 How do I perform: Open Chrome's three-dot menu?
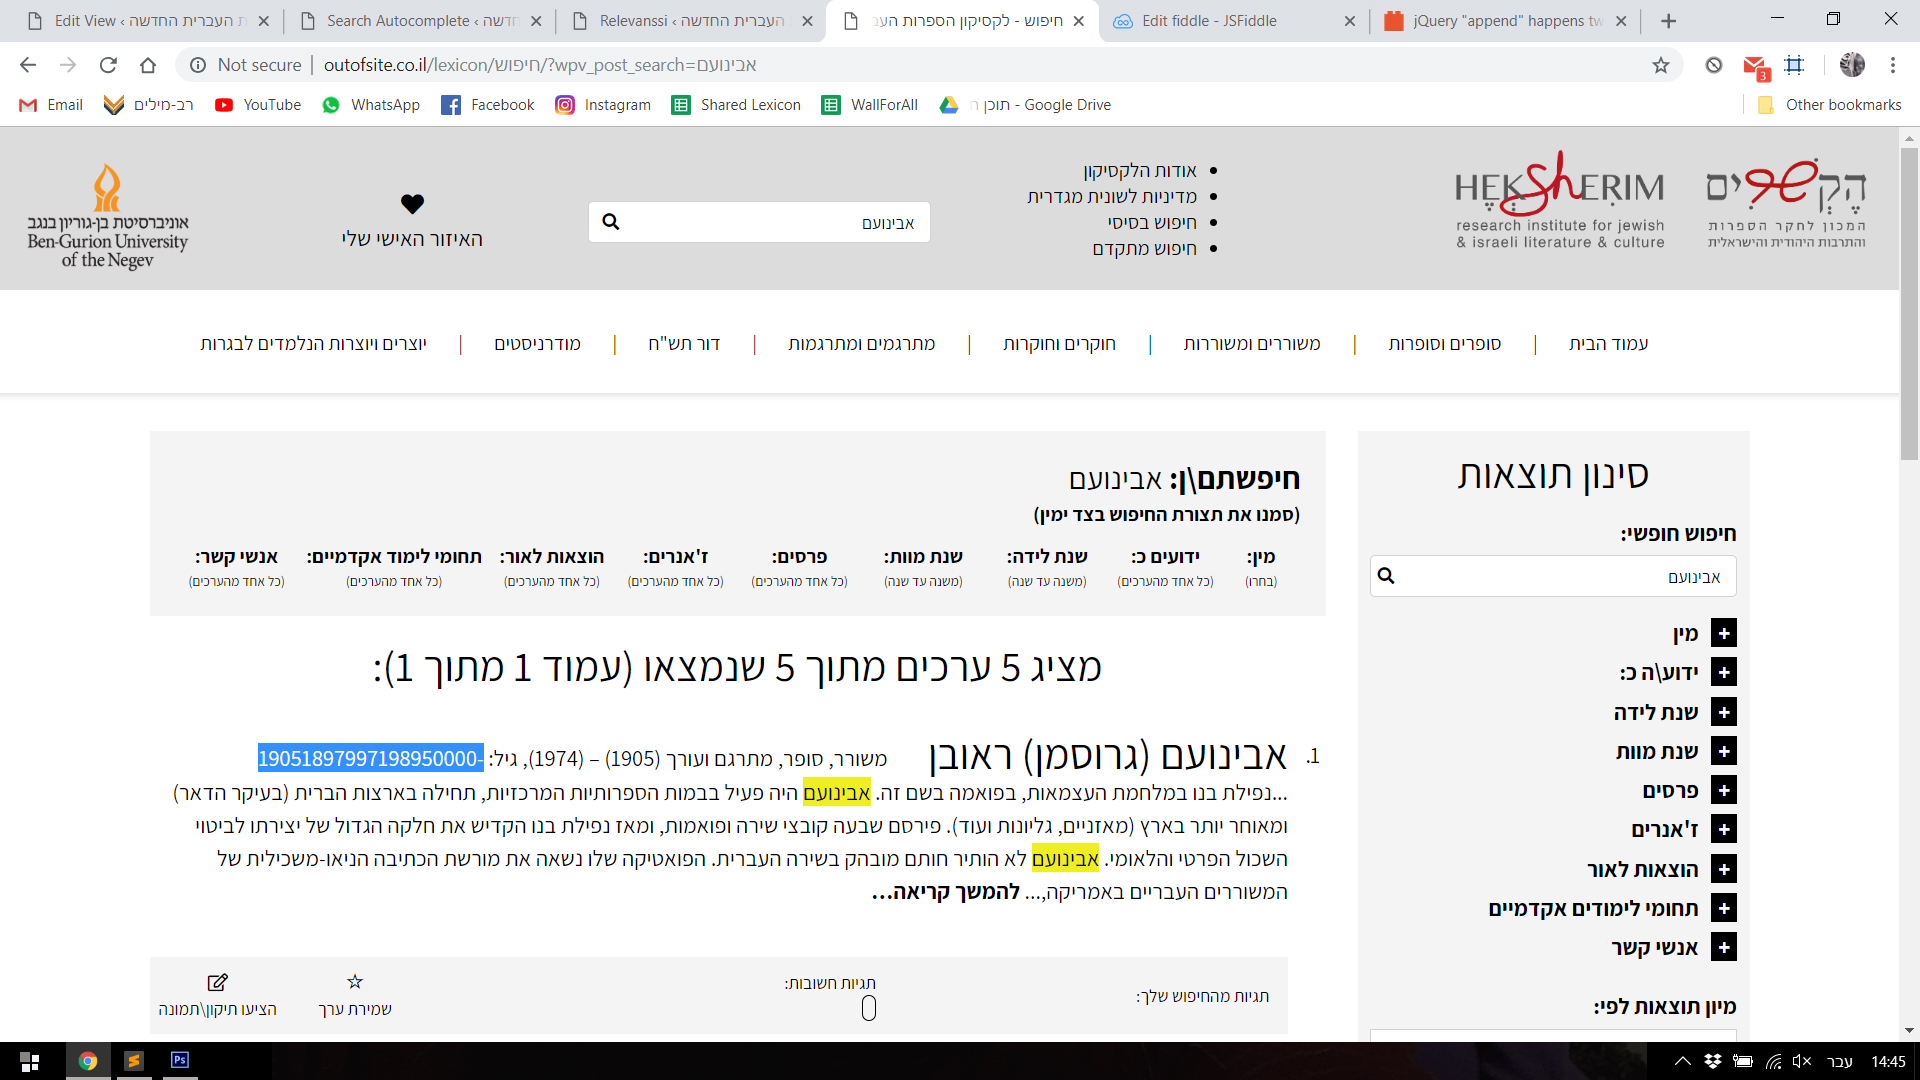coord(1893,65)
